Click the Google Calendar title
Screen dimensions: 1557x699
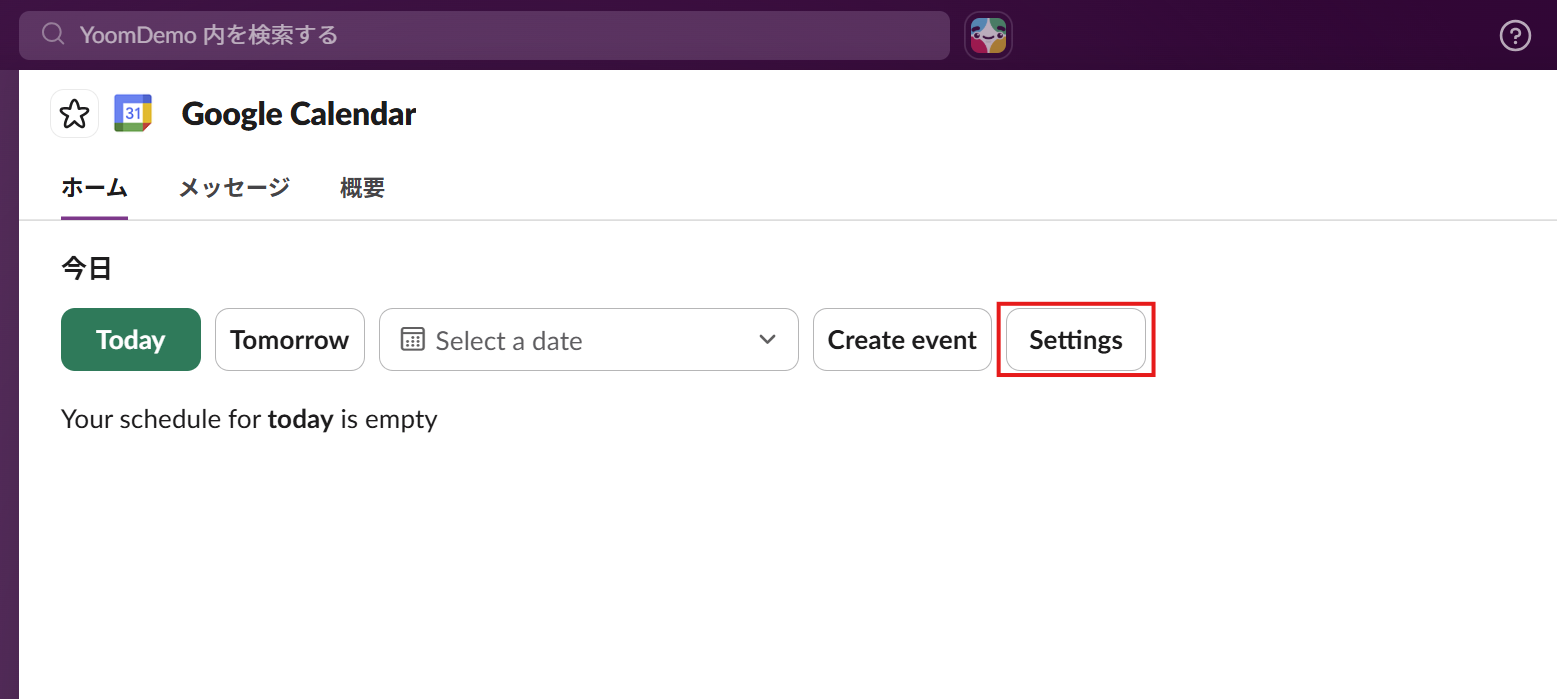pos(299,114)
